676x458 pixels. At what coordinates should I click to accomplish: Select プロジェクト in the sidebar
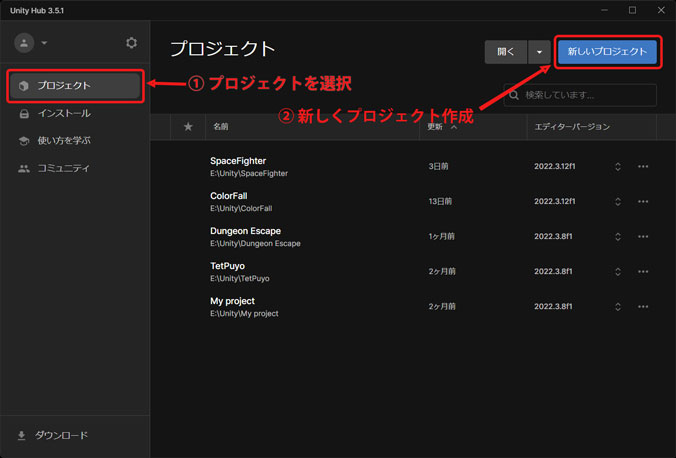click(75, 86)
